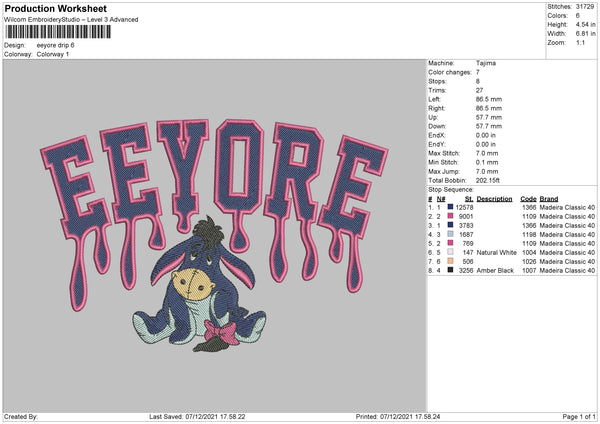Click the navy swatch beside 12578 stitches

pos(450,207)
